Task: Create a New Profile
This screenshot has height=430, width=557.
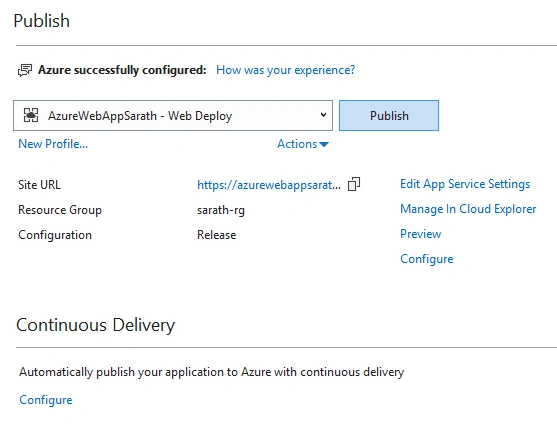Action: point(53,144)
